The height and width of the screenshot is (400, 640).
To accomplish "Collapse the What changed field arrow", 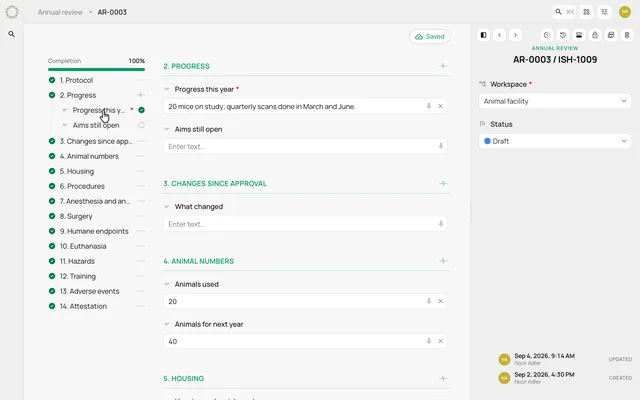I will pyautogui.click(x=167, y=207).
